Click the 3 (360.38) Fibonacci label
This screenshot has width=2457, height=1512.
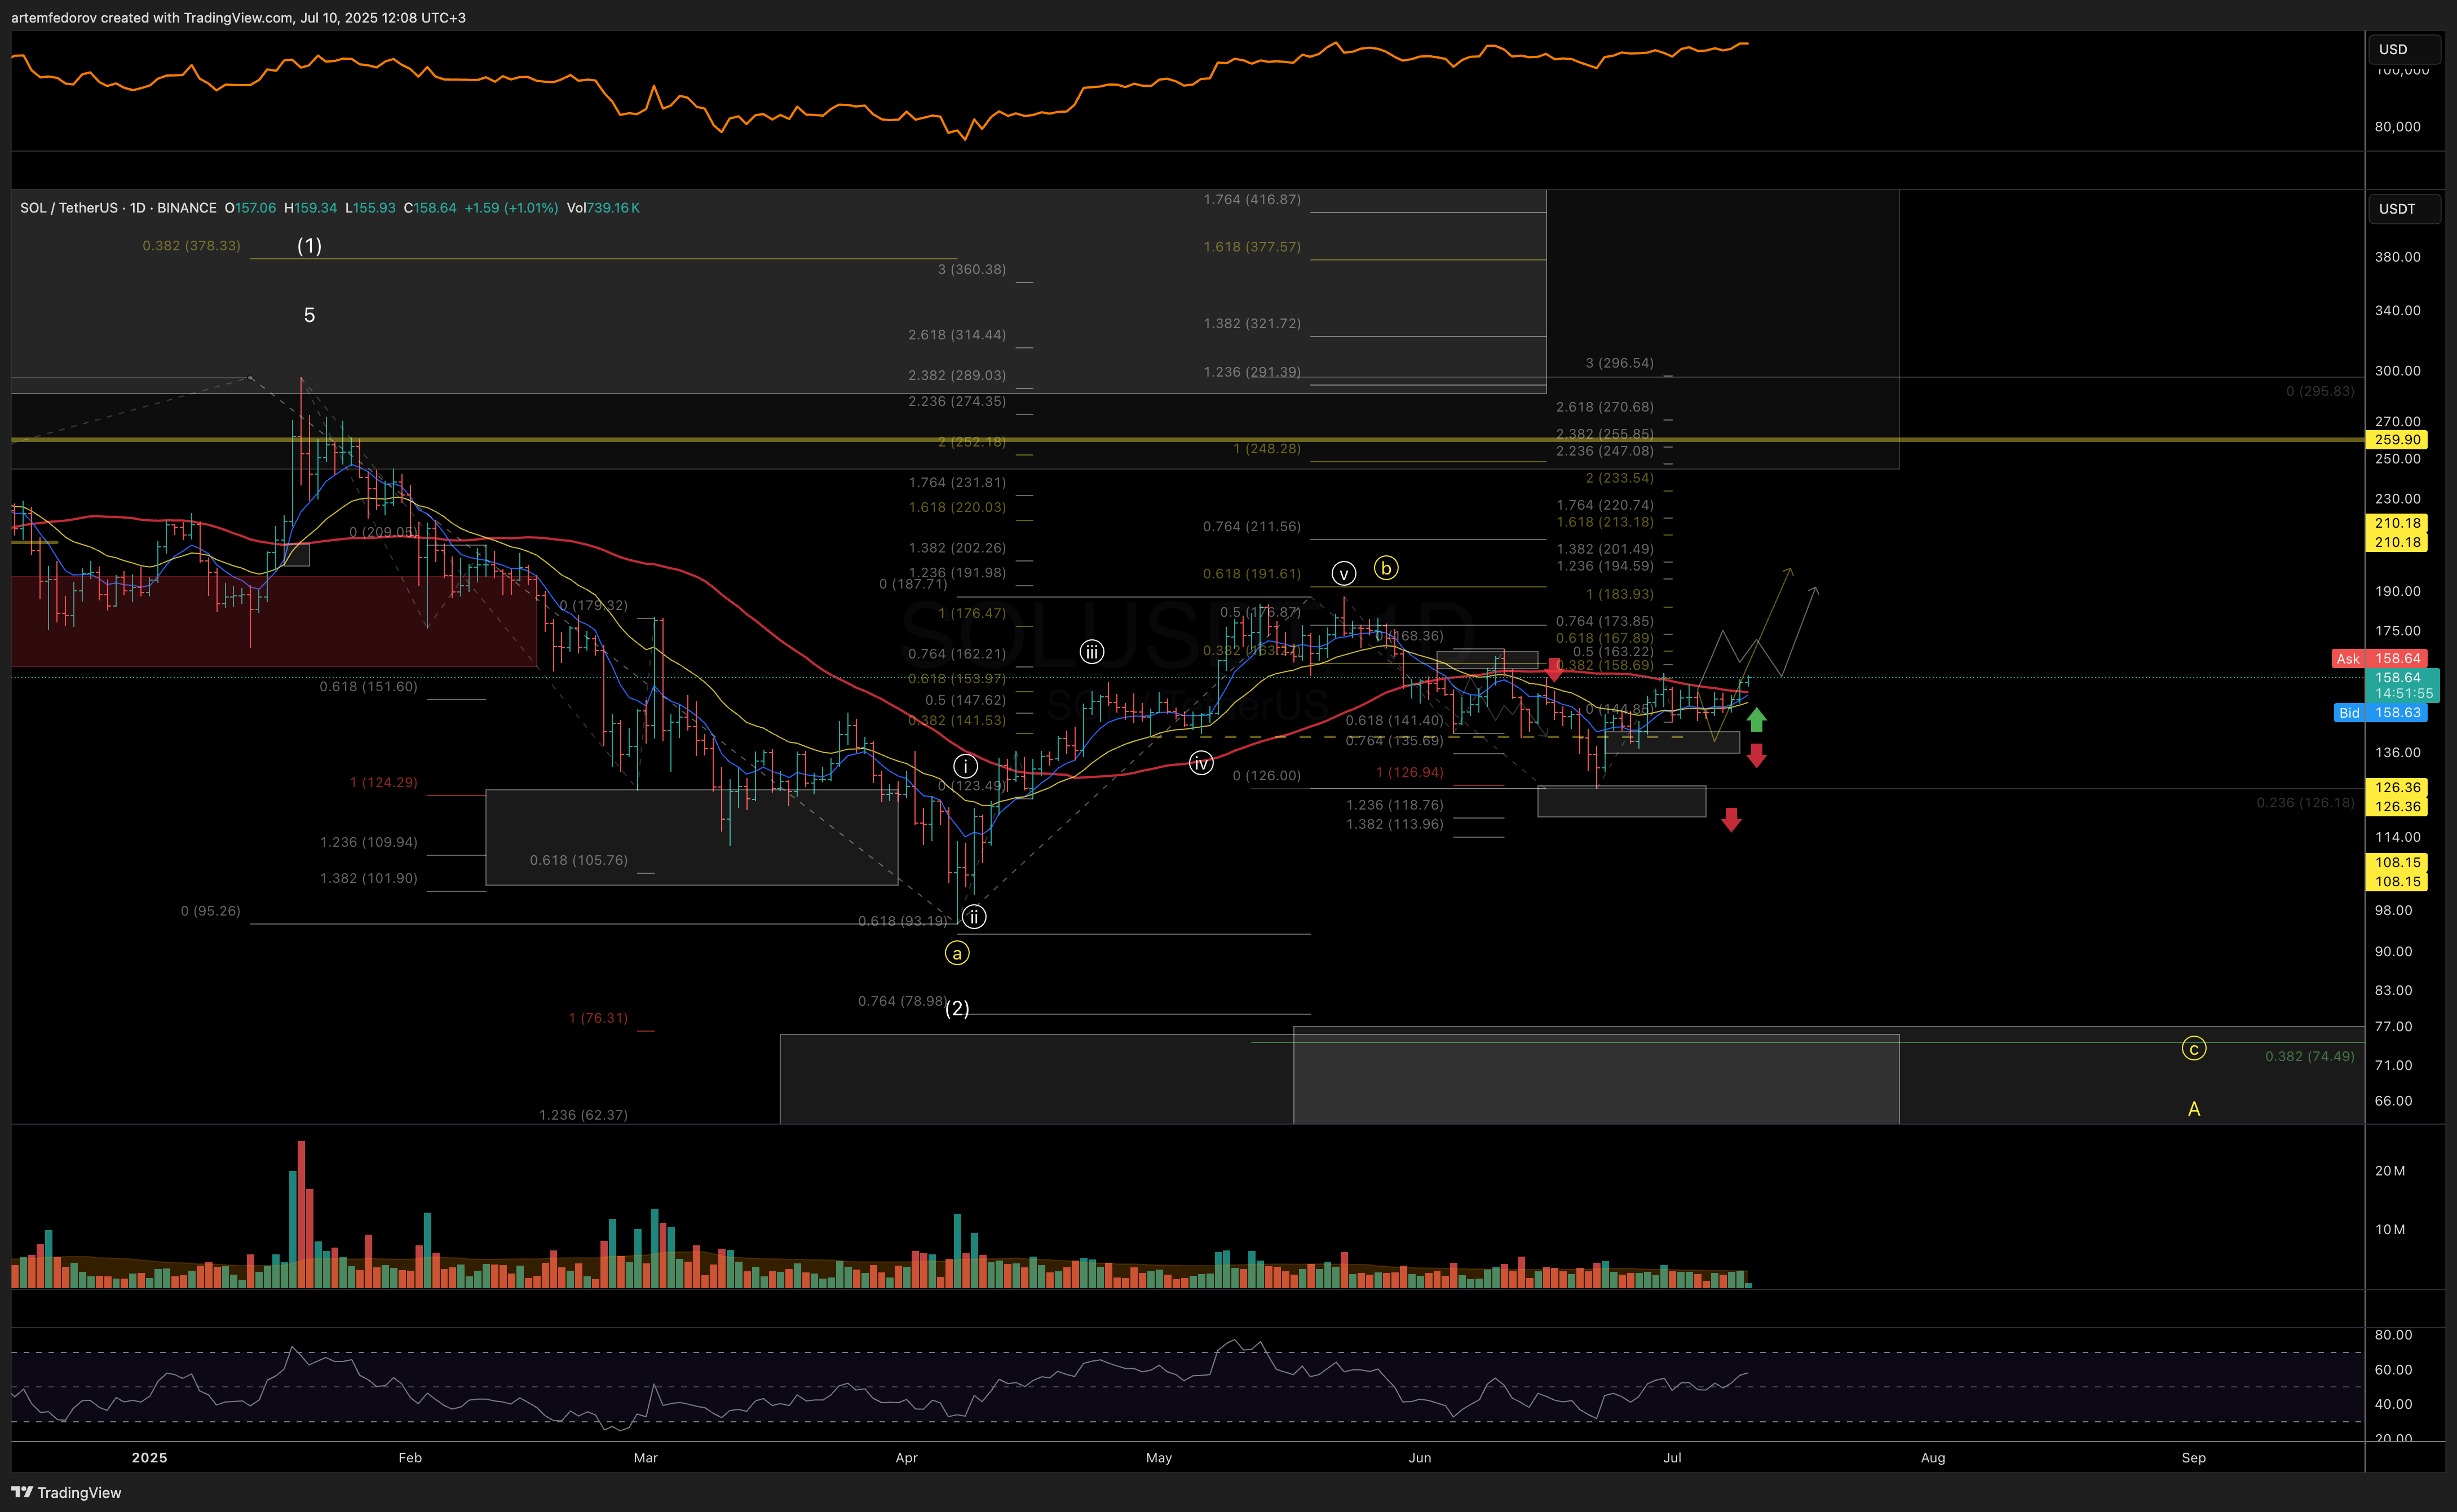click(x=972, y=269)
